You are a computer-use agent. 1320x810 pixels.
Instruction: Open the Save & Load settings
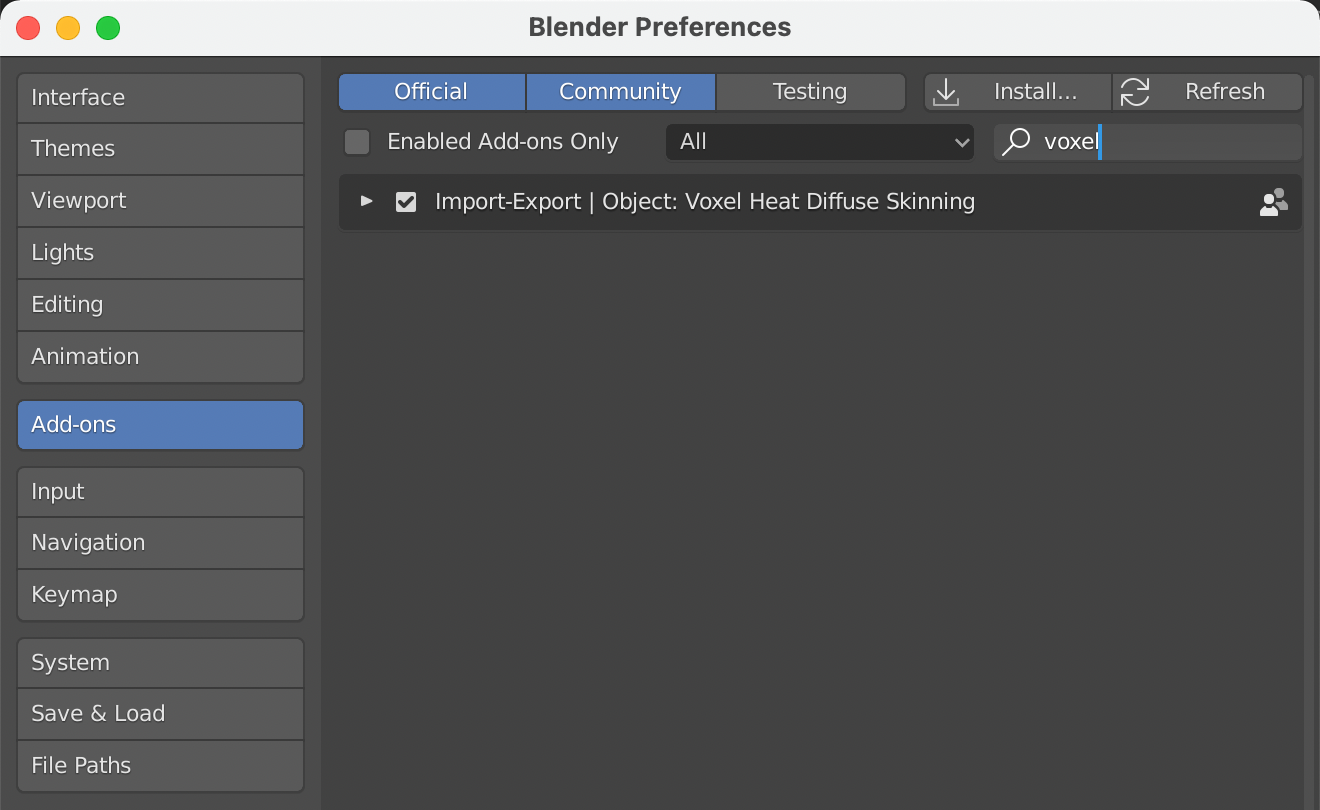tap(160, 713)
